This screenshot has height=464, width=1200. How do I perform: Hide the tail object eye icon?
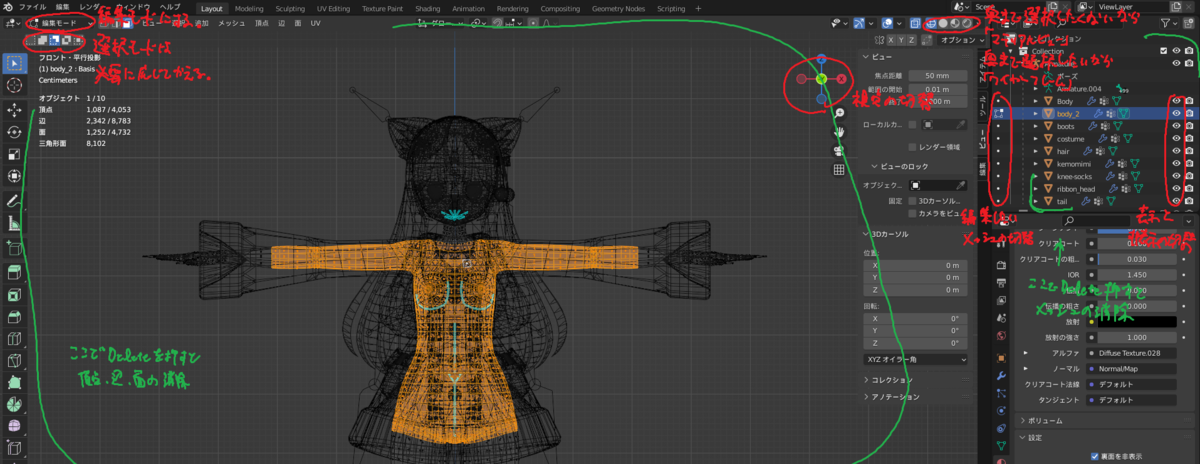(1176, 201)
